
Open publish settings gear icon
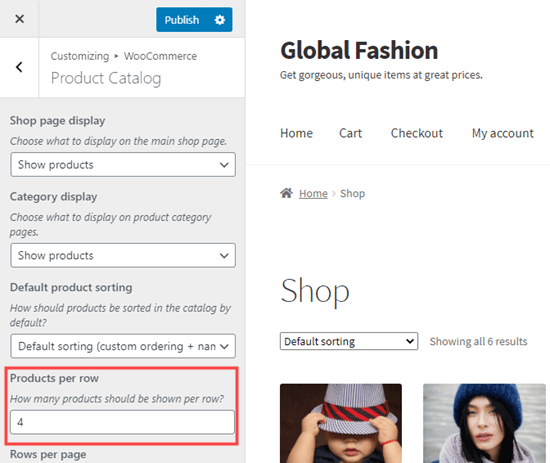click(x=220, y=20)
